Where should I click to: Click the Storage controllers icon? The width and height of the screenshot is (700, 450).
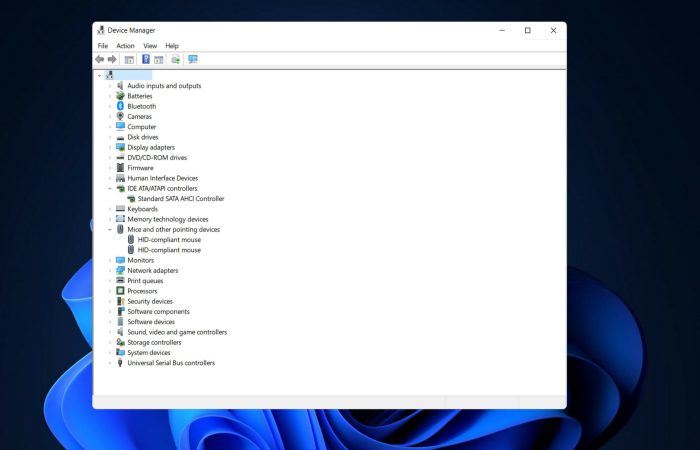tap(120, 342)
